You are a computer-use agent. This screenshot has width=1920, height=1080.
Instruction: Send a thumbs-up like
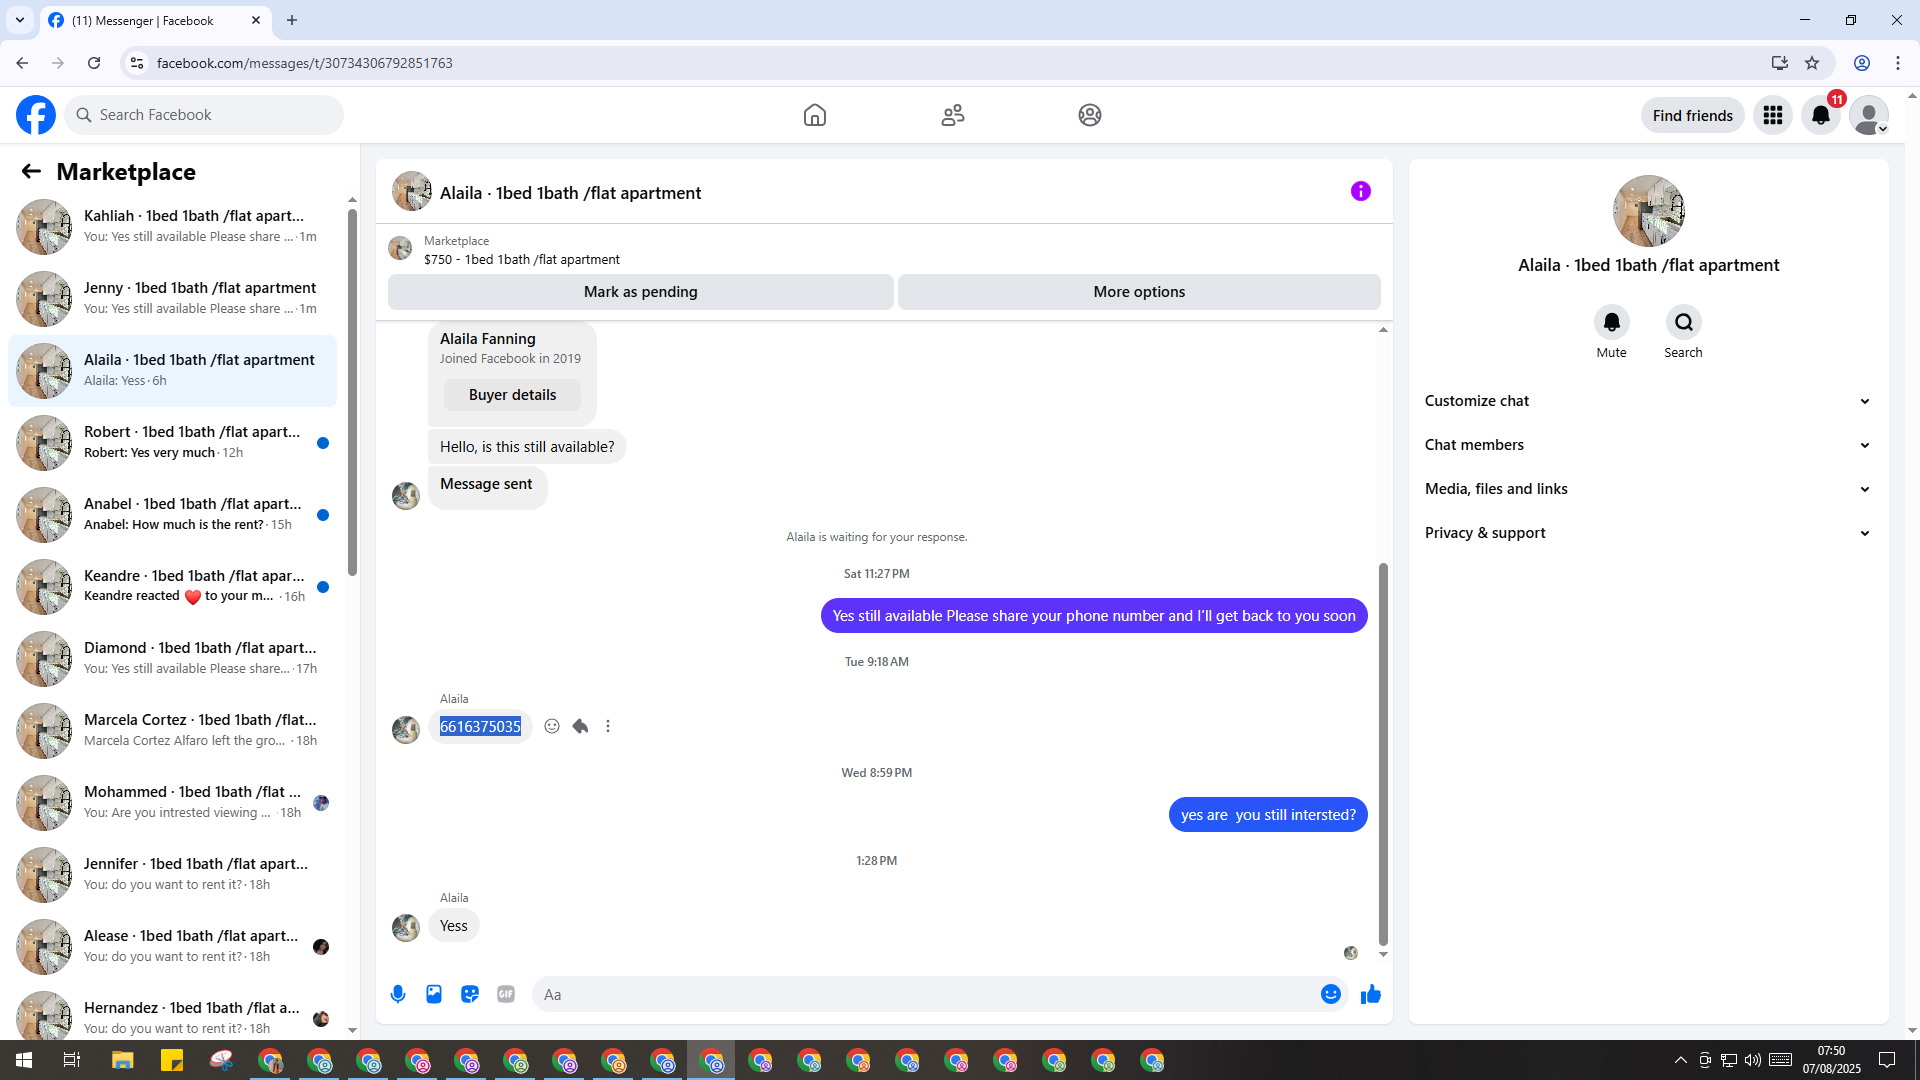[1371, 994]
